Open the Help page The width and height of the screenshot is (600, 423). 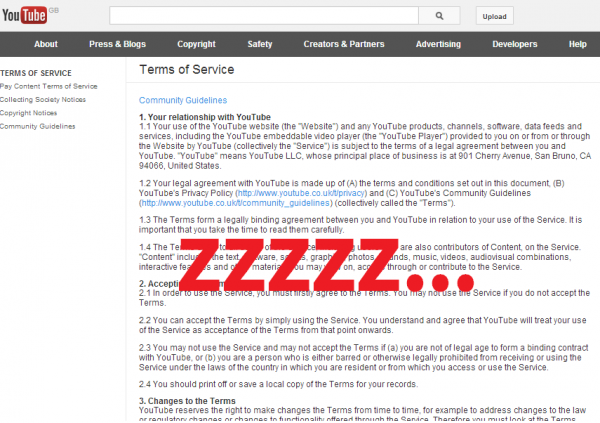click(x=577, y=44)
